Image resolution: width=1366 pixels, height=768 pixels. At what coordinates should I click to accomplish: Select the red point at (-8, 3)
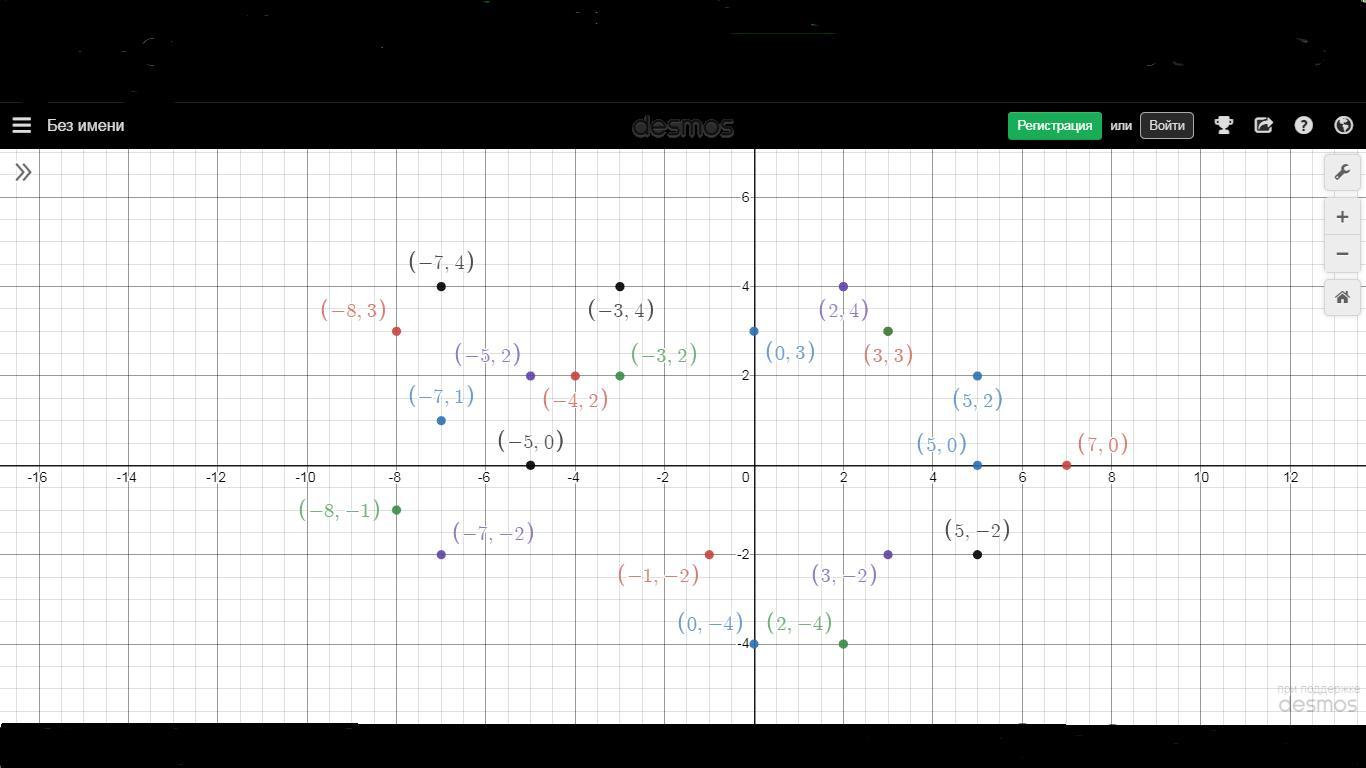coord(397,331)
